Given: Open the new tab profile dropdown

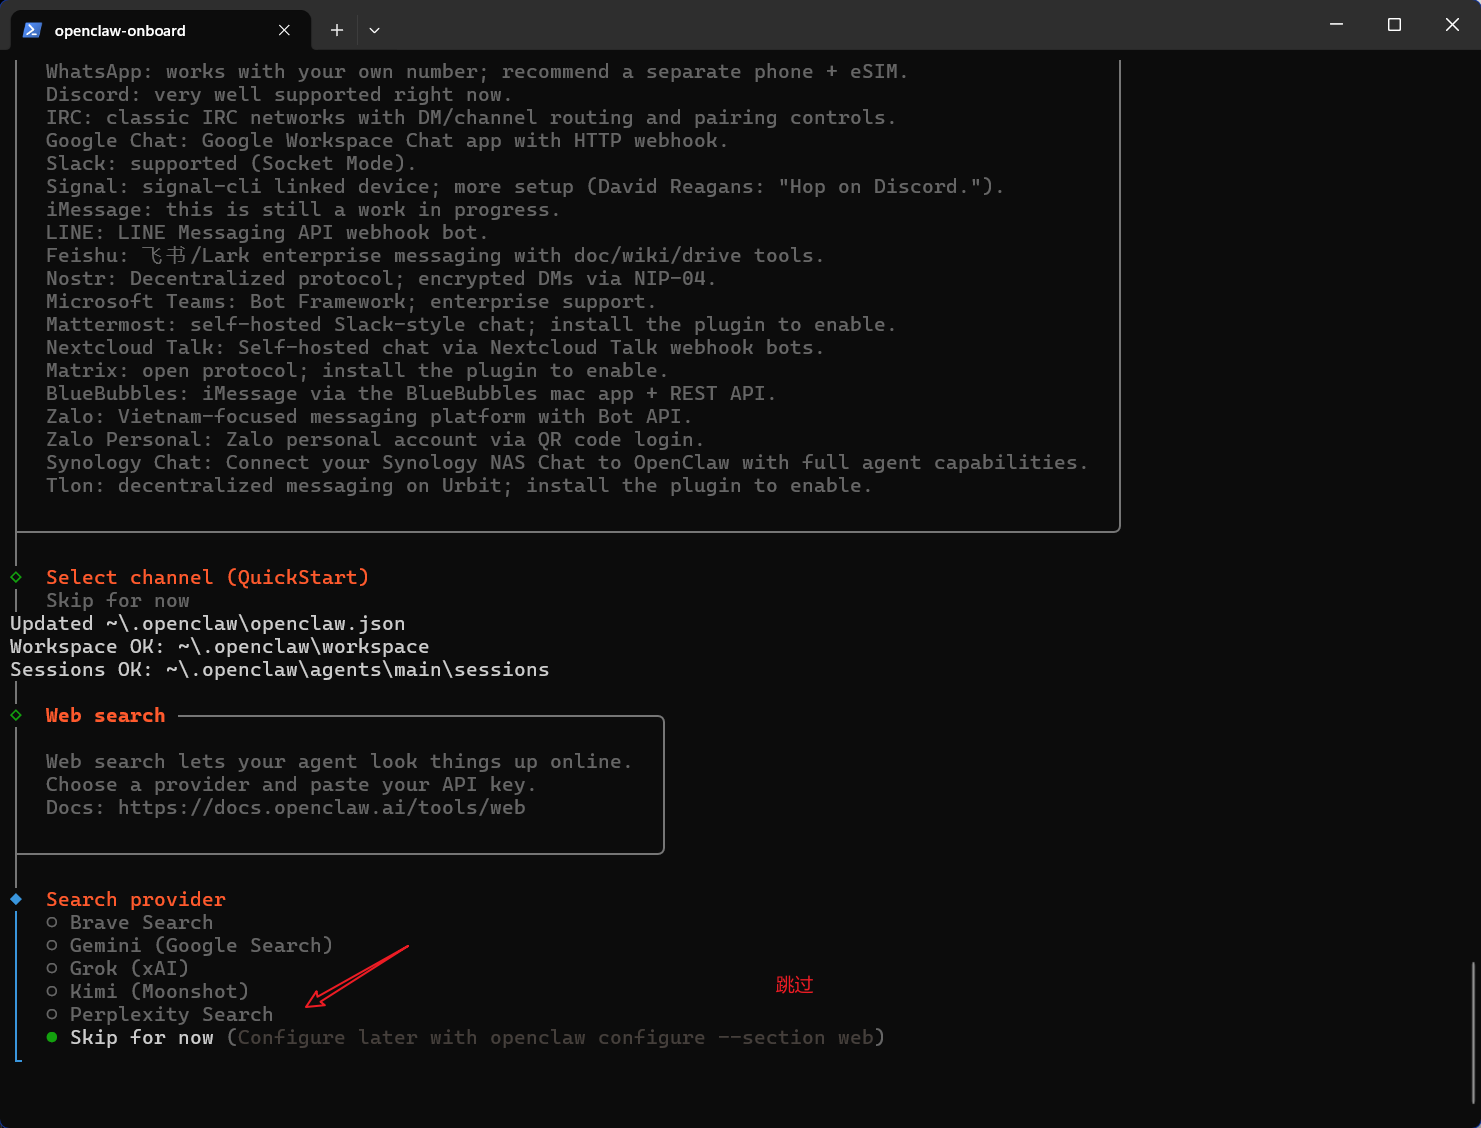Looking at the screenshot, I should [374, 30].
